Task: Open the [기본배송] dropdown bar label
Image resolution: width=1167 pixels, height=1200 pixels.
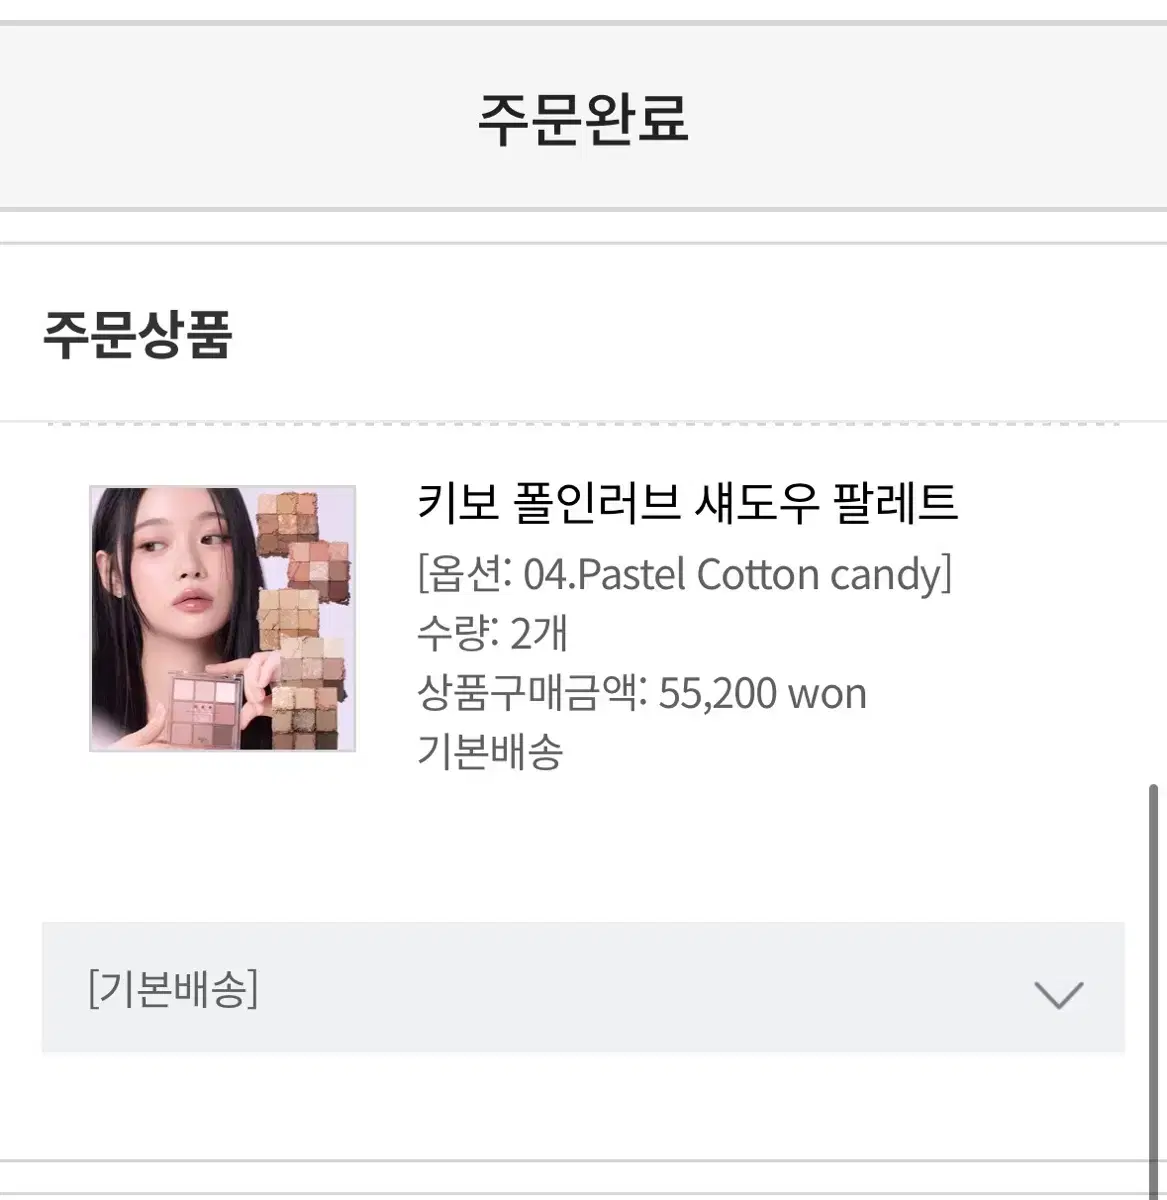Action: tap(173, 989)
